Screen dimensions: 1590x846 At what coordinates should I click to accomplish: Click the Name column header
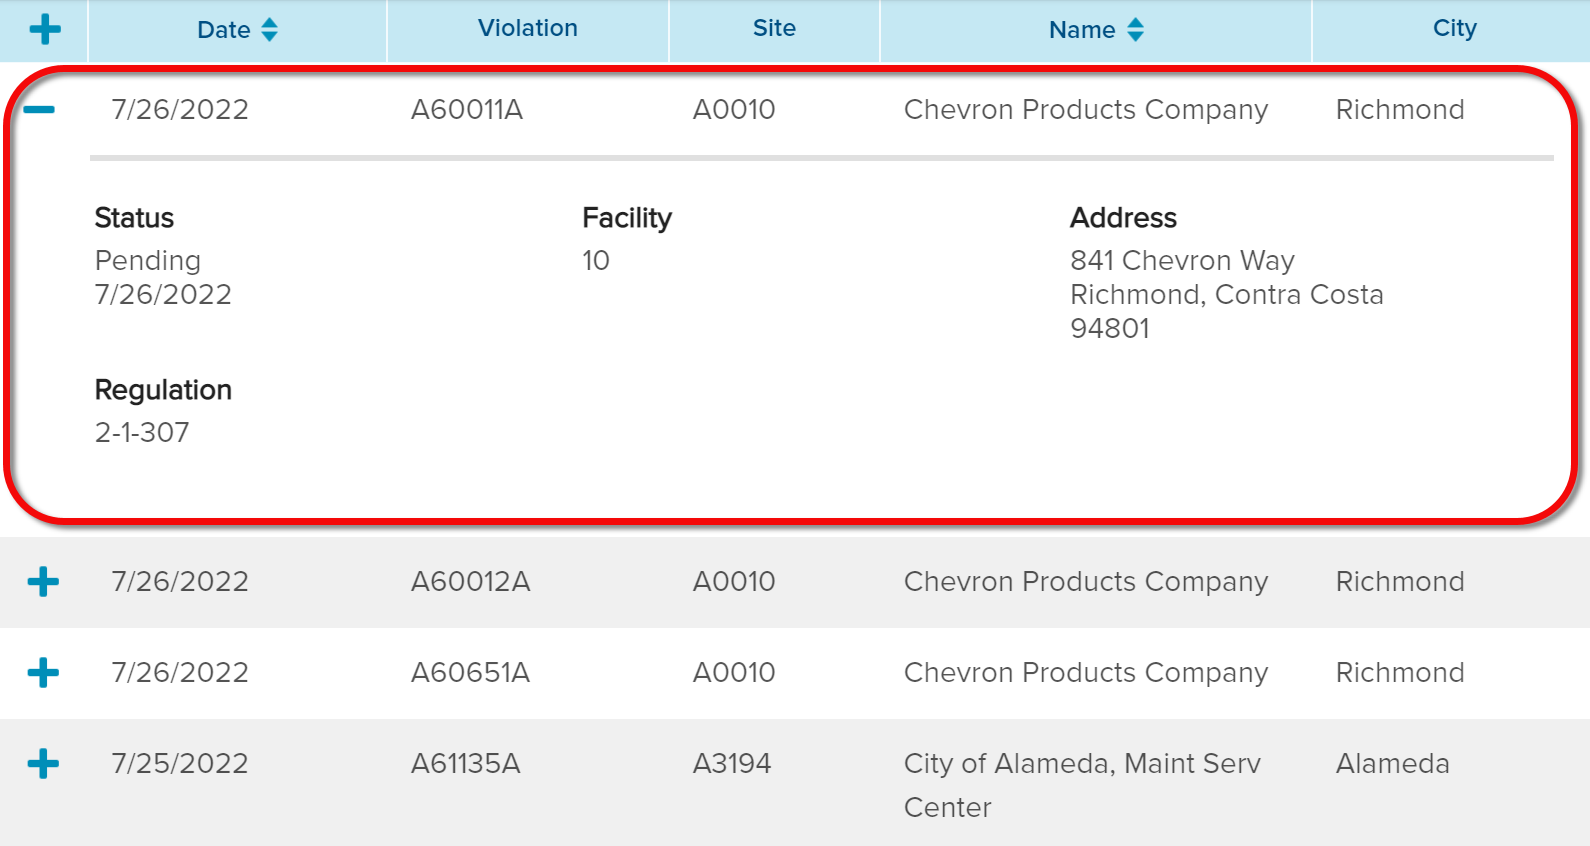[1081, 30]
